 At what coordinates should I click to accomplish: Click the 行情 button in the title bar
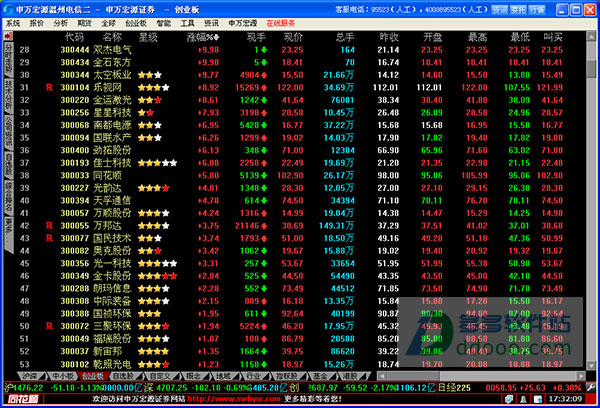(537, 10)
